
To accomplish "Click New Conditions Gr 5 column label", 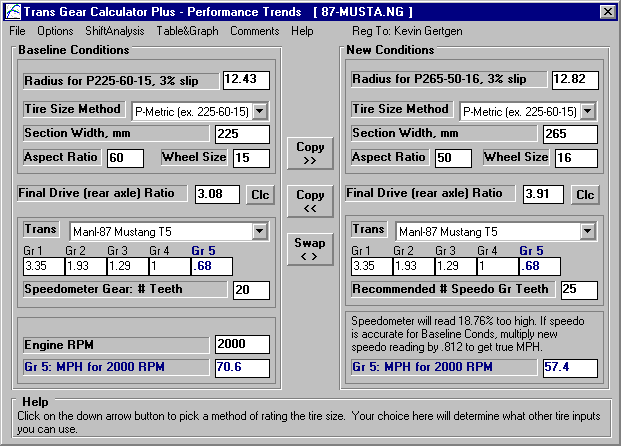I will point(531,251).
